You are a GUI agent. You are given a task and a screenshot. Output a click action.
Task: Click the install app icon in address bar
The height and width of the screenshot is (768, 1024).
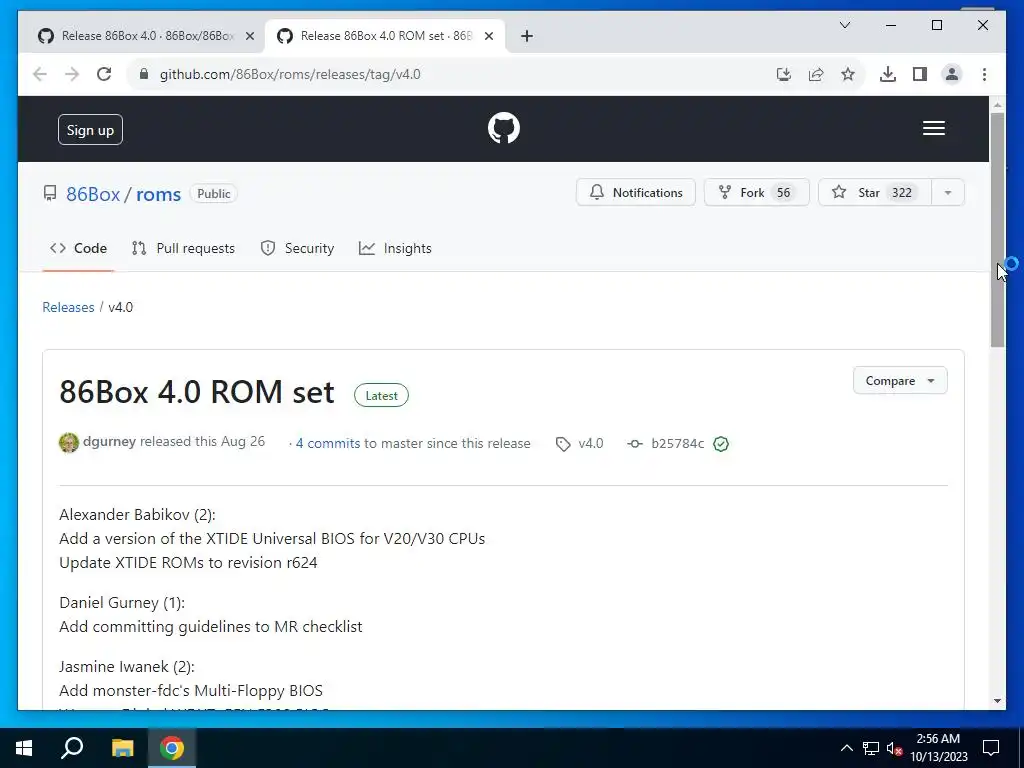point(784,74)
